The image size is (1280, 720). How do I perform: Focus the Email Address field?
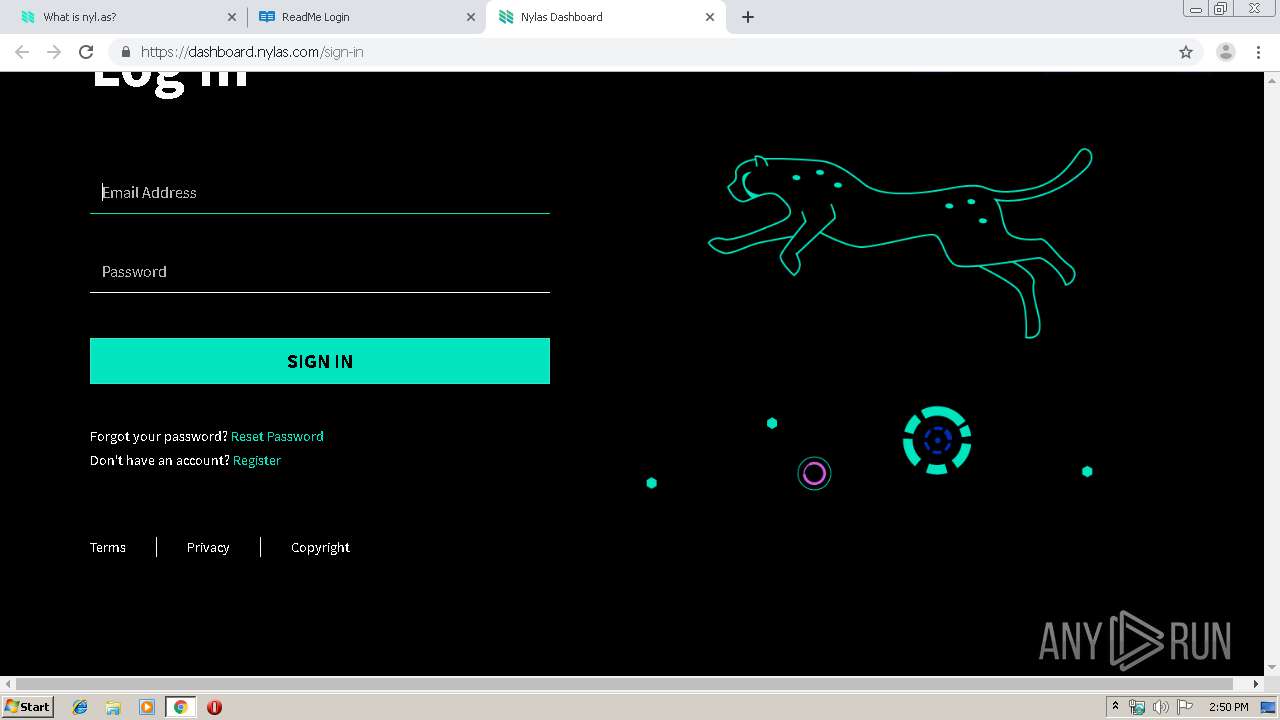coord(320,192)
